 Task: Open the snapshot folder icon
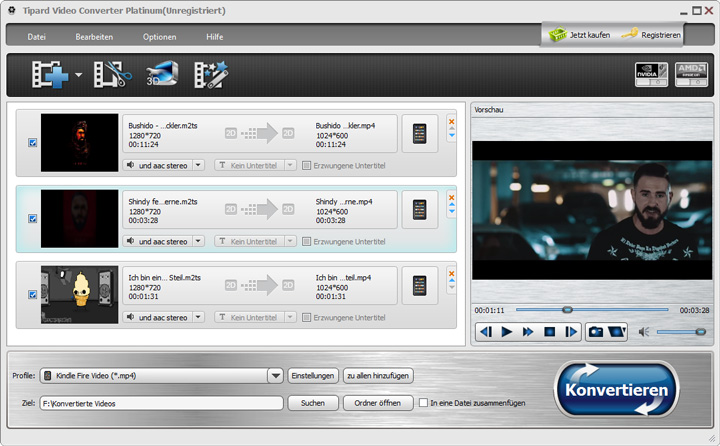click(x=617, y=332)
